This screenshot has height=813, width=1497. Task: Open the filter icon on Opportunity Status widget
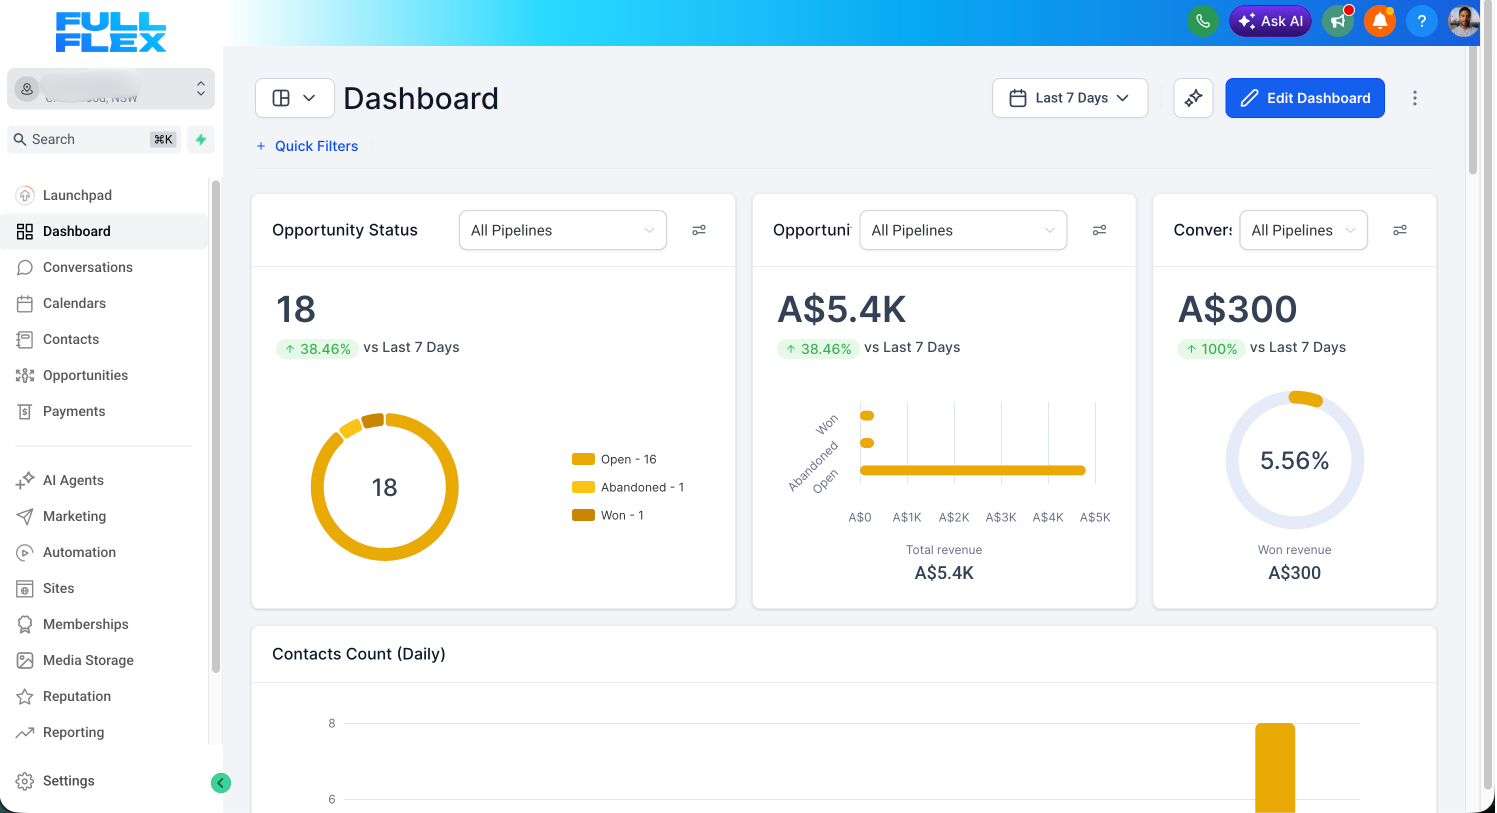[699, 230]
